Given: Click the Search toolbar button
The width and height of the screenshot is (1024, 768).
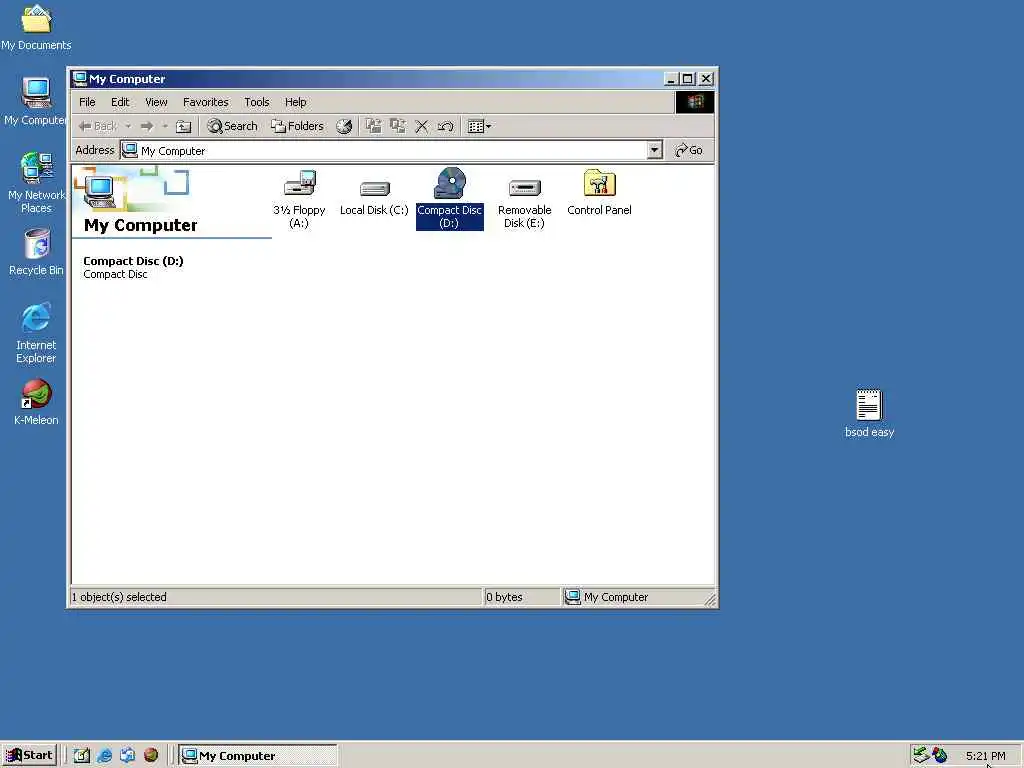Looking at the screenshot, I should point(232,127).
